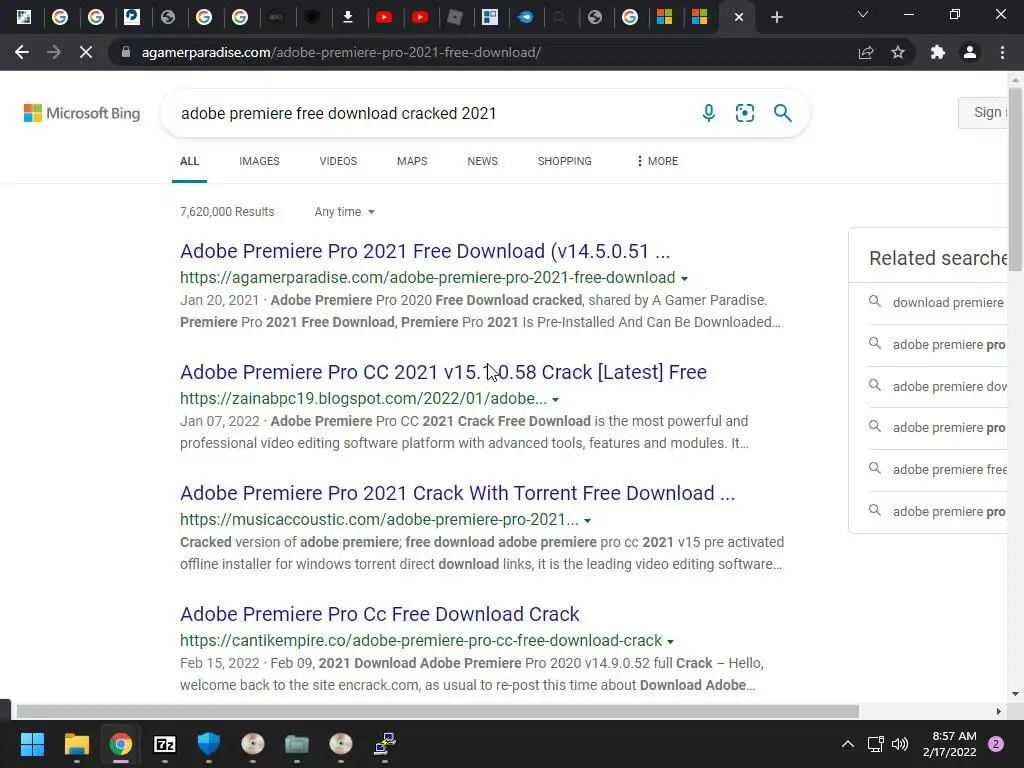
Task: Search by voice using the microphone icon
Action: 709,113
